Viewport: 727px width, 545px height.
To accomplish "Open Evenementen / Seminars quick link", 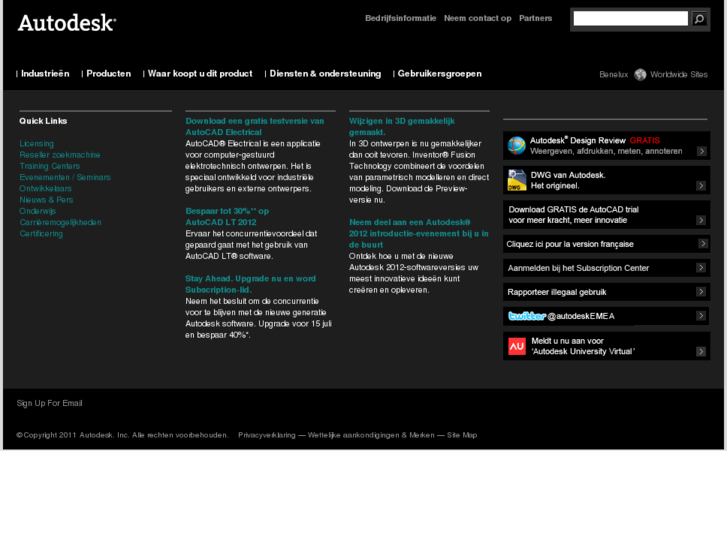I will click(65, 177).
